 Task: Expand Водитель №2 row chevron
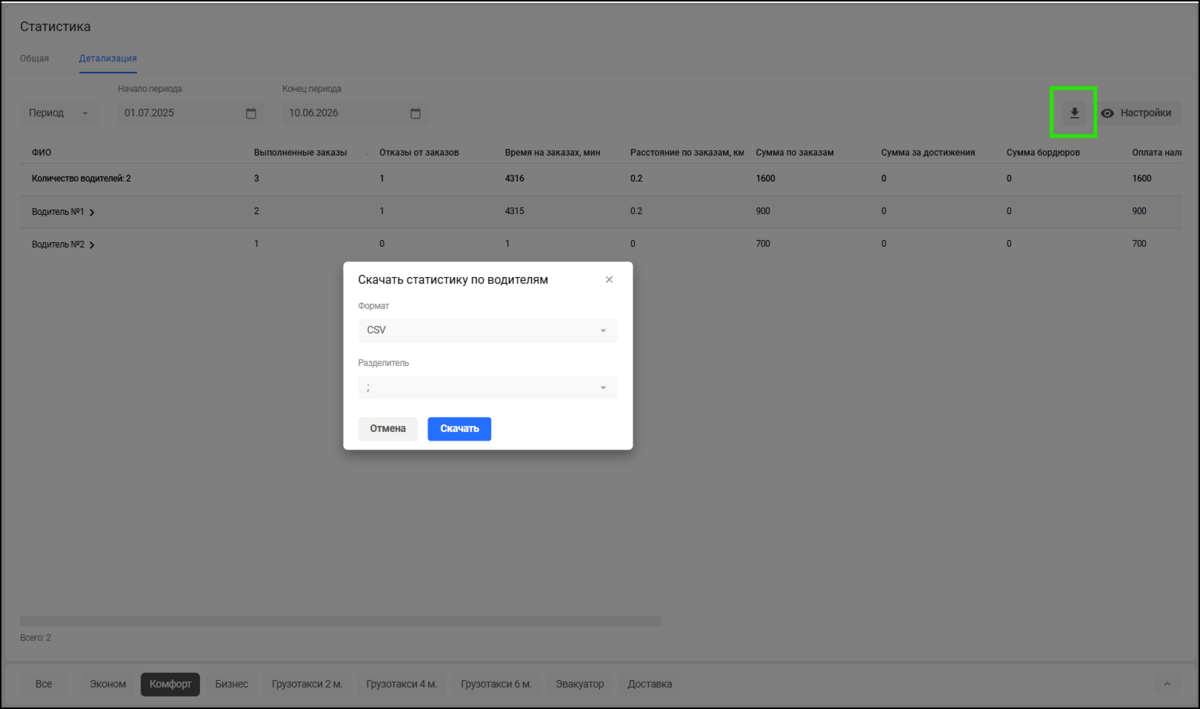pyautogui.click(x=92, y=245)
